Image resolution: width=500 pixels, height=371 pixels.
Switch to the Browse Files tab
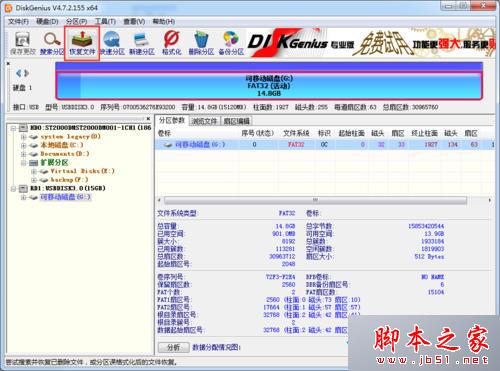[204, 121]
